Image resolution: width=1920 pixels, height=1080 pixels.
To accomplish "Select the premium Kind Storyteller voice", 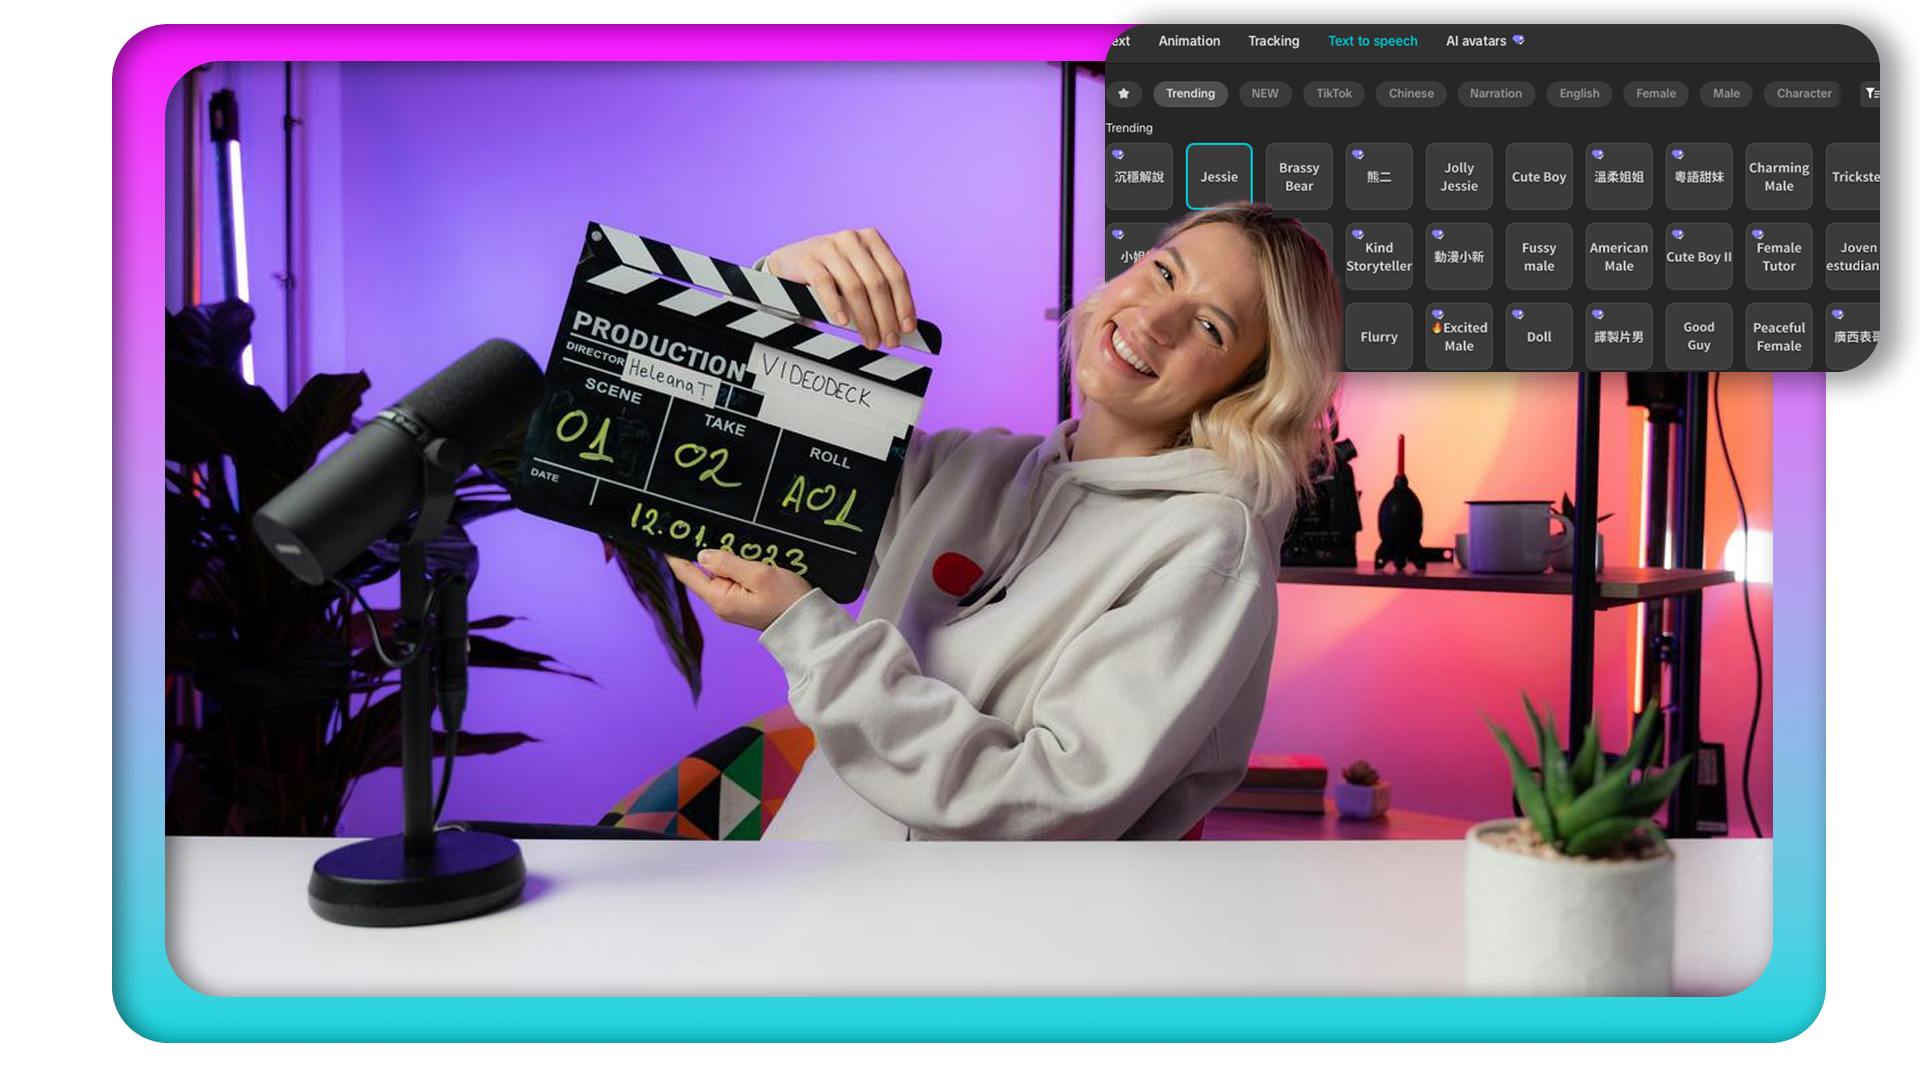I will coord(1379,257).
